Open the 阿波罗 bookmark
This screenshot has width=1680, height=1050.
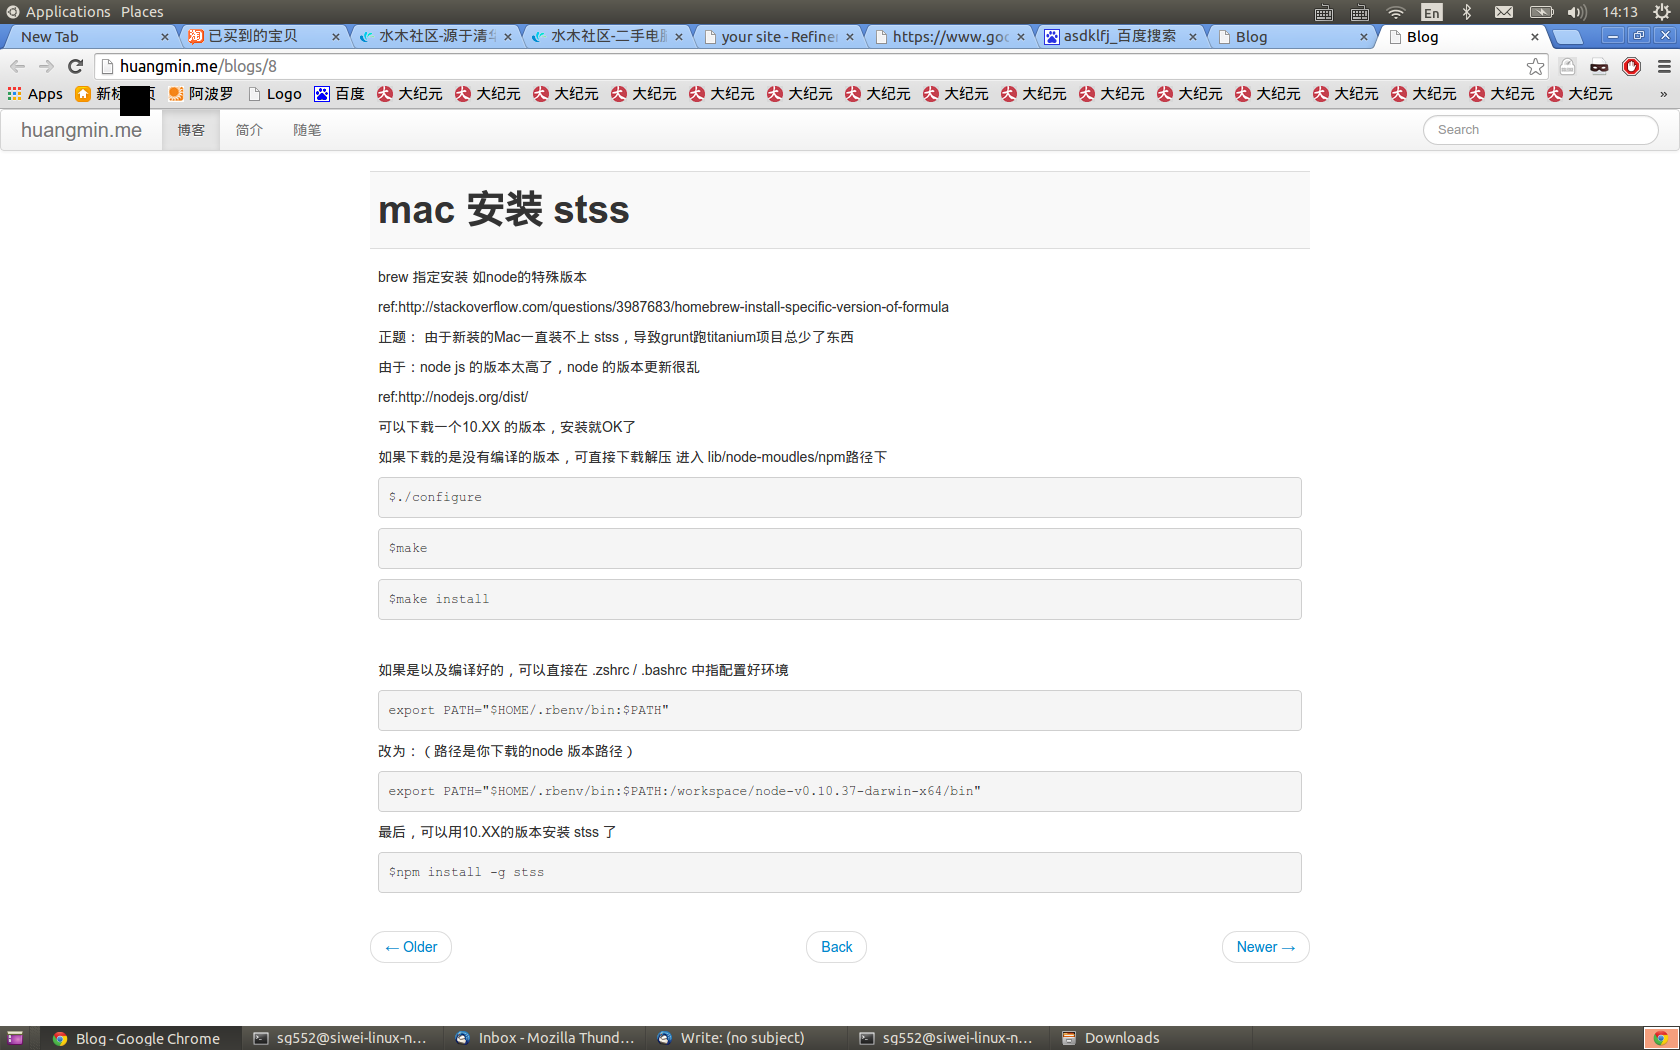click(x=199, y=93)
